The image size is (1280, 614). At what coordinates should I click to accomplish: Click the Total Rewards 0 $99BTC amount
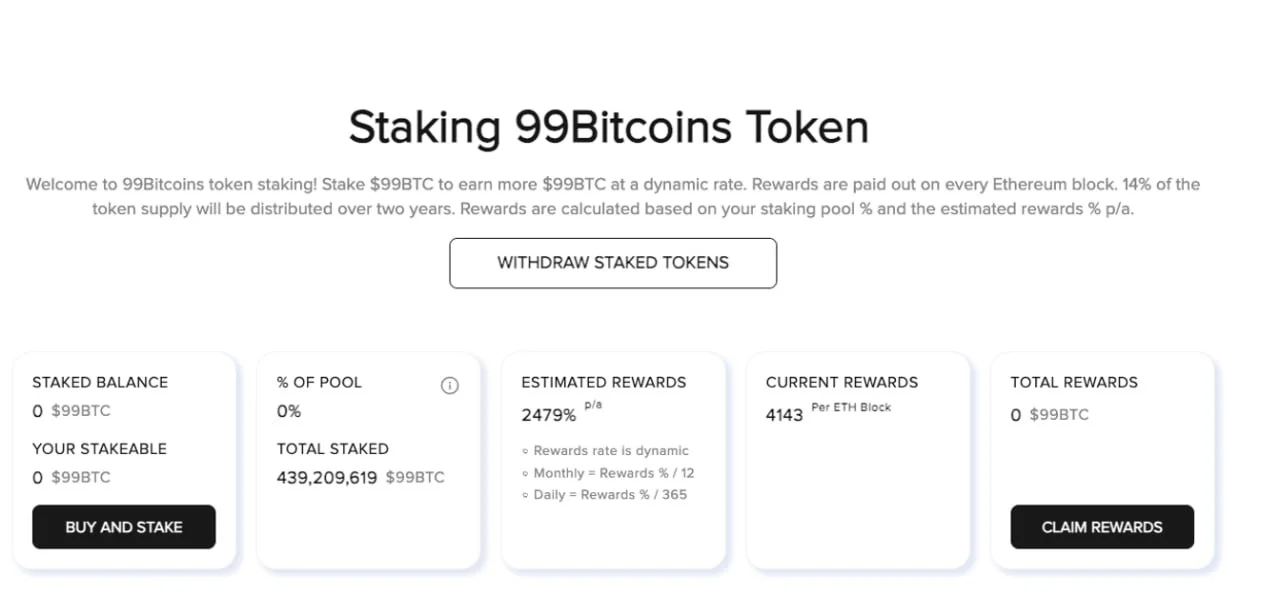point(1049,415)
